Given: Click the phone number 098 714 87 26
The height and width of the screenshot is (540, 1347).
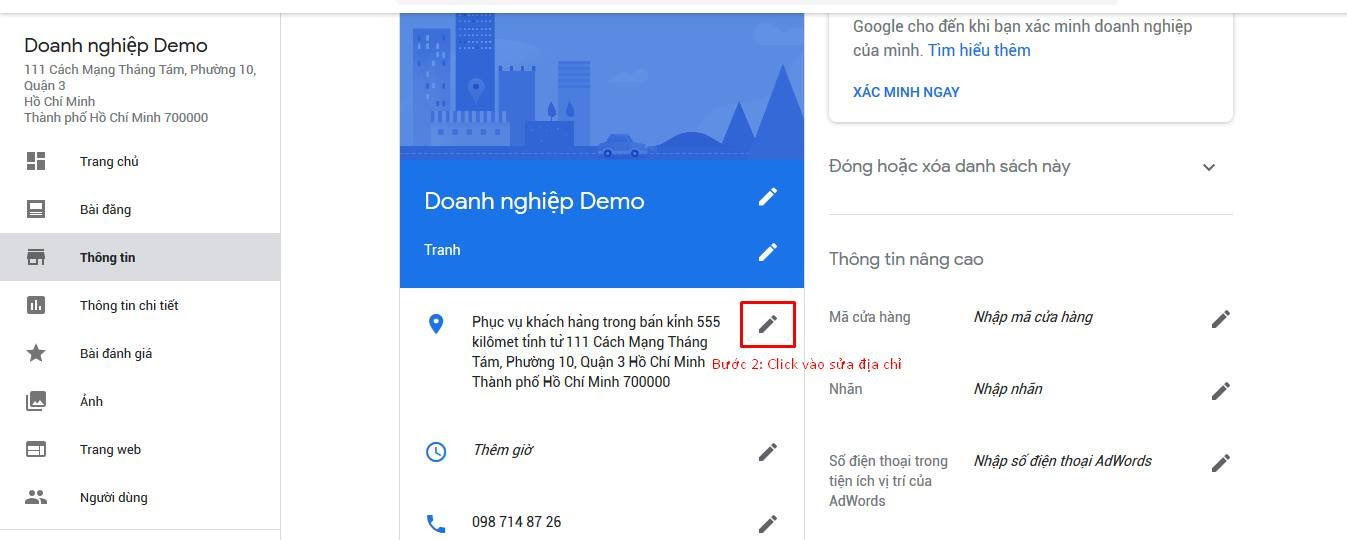Looking at the screenshot, I should tap(516, 522).
